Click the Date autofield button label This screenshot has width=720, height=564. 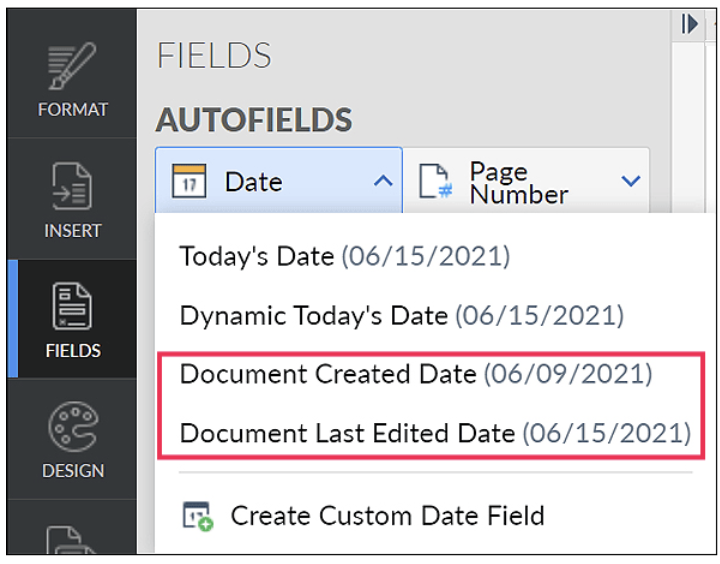pyautogui.click(x=253, y=182)
